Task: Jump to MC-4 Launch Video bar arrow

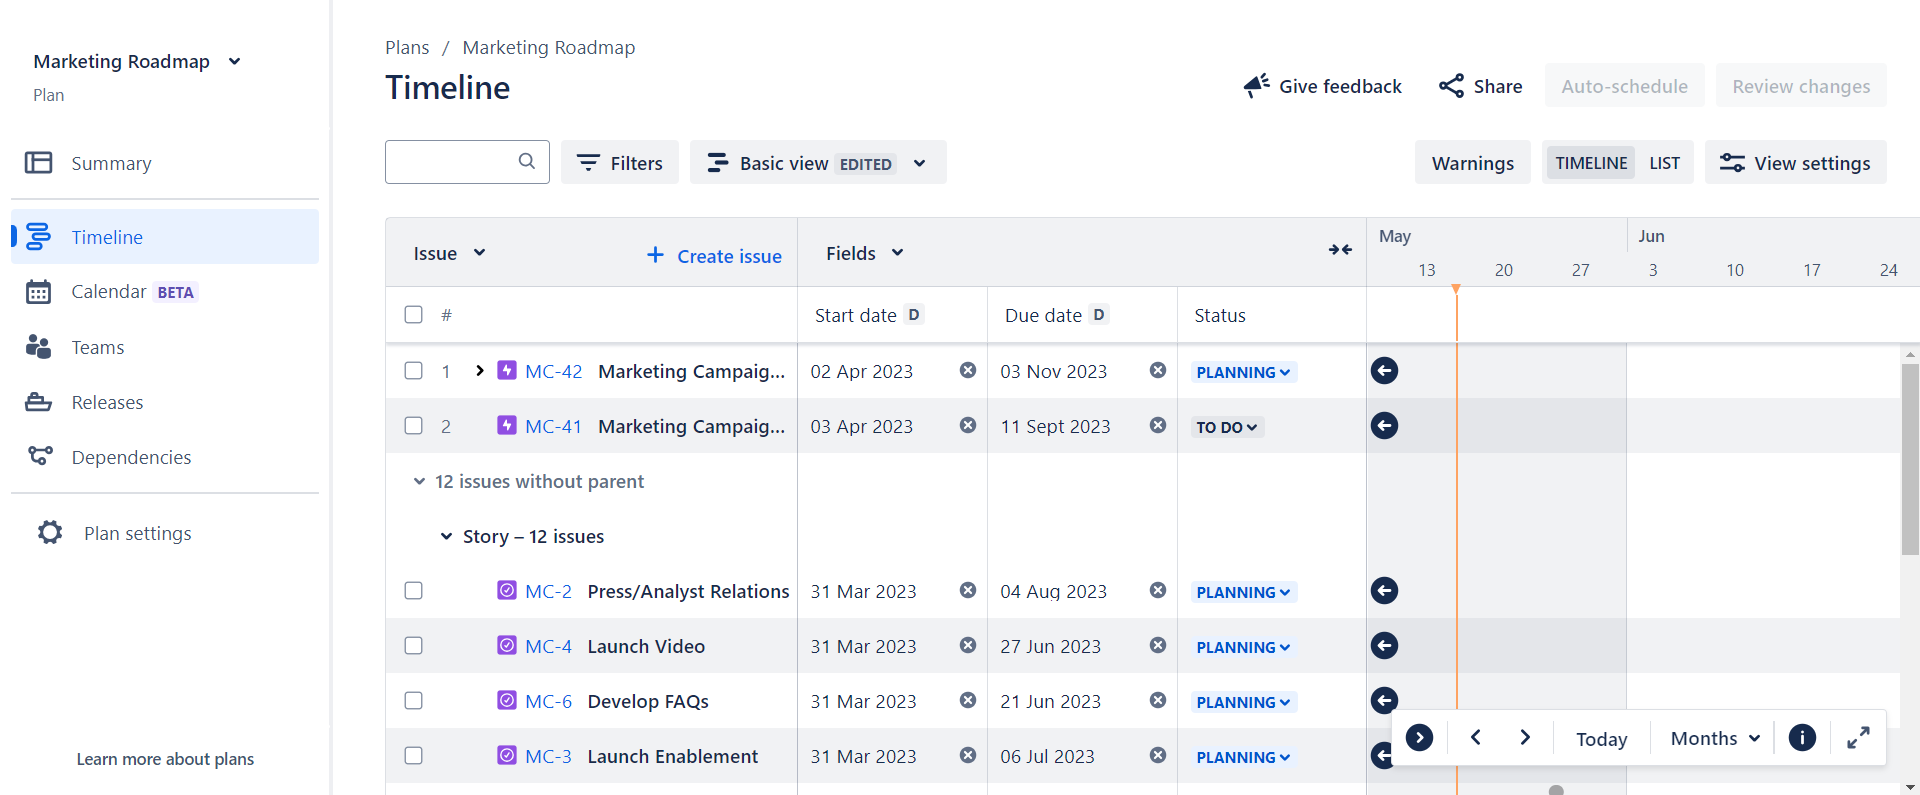Action: coord(1384,646)
